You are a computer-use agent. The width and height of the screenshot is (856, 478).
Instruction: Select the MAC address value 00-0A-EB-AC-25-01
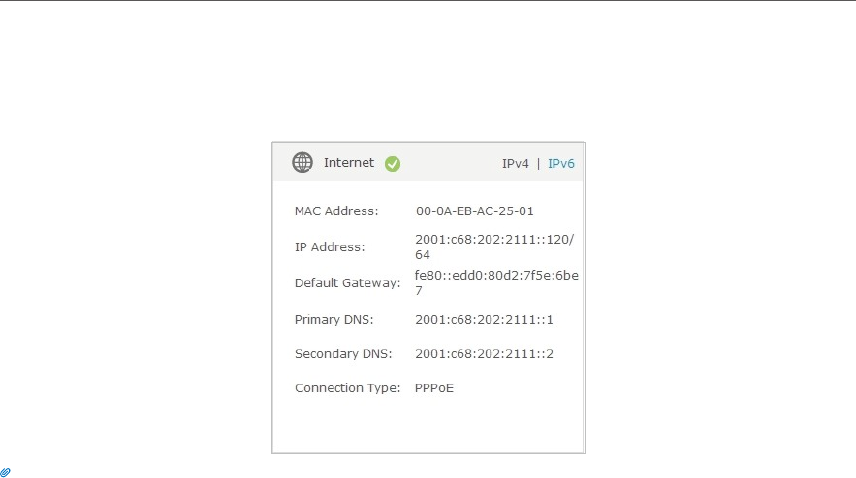pyautogui.click(x=474, y=211)
